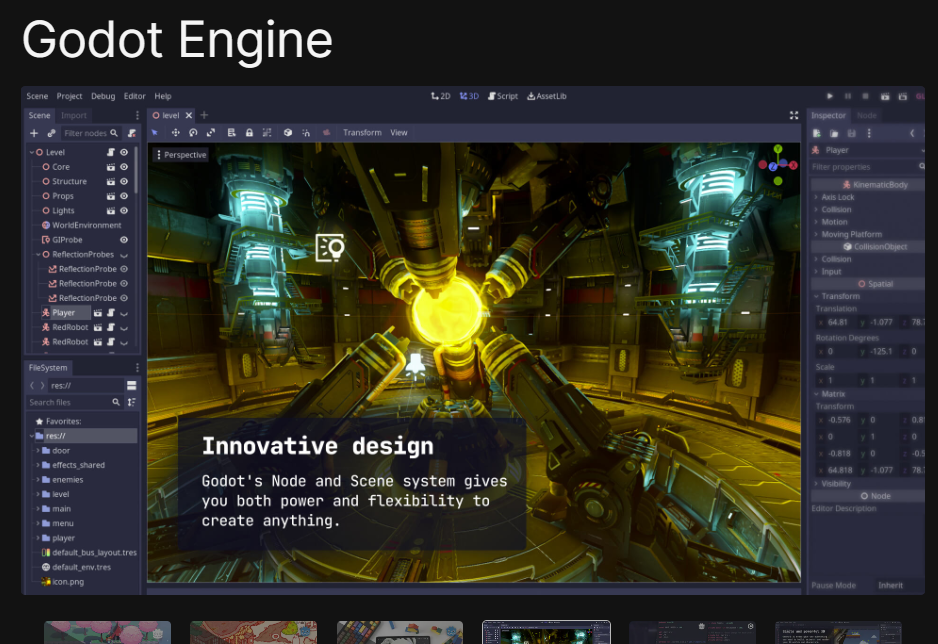Click the Filter nodes search field

click(91, 133)
